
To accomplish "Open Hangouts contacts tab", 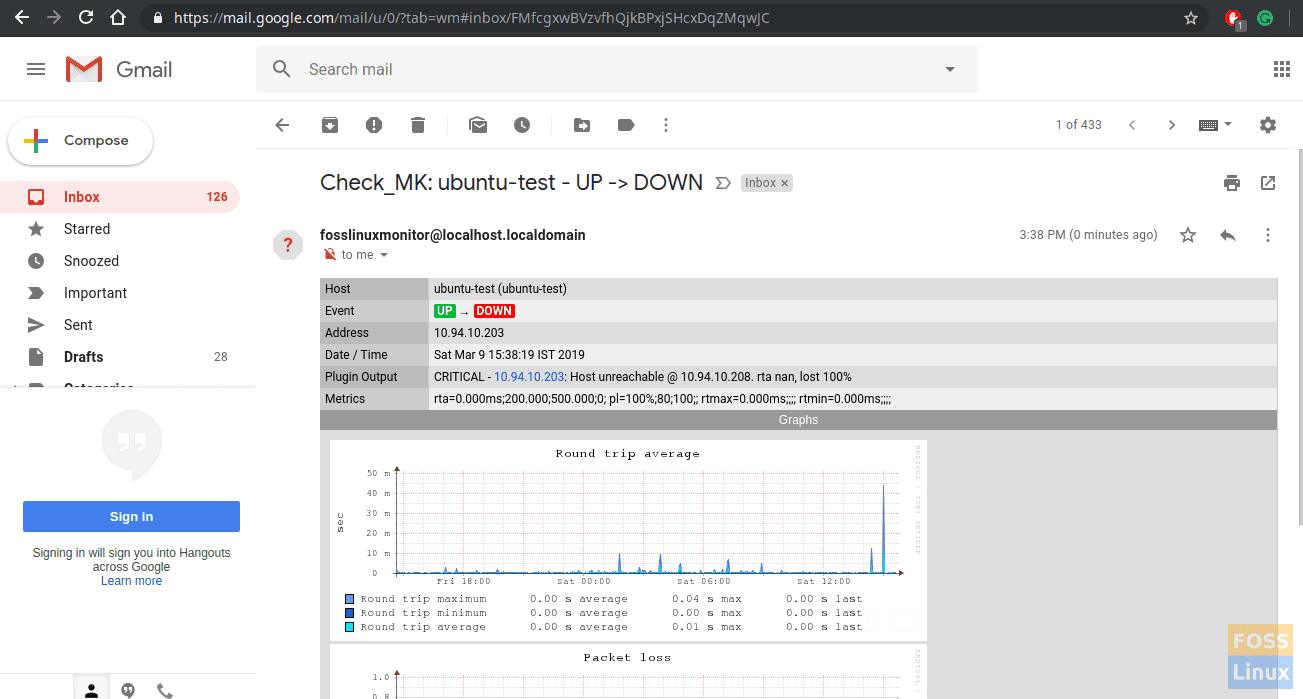I will coord(91,690).
